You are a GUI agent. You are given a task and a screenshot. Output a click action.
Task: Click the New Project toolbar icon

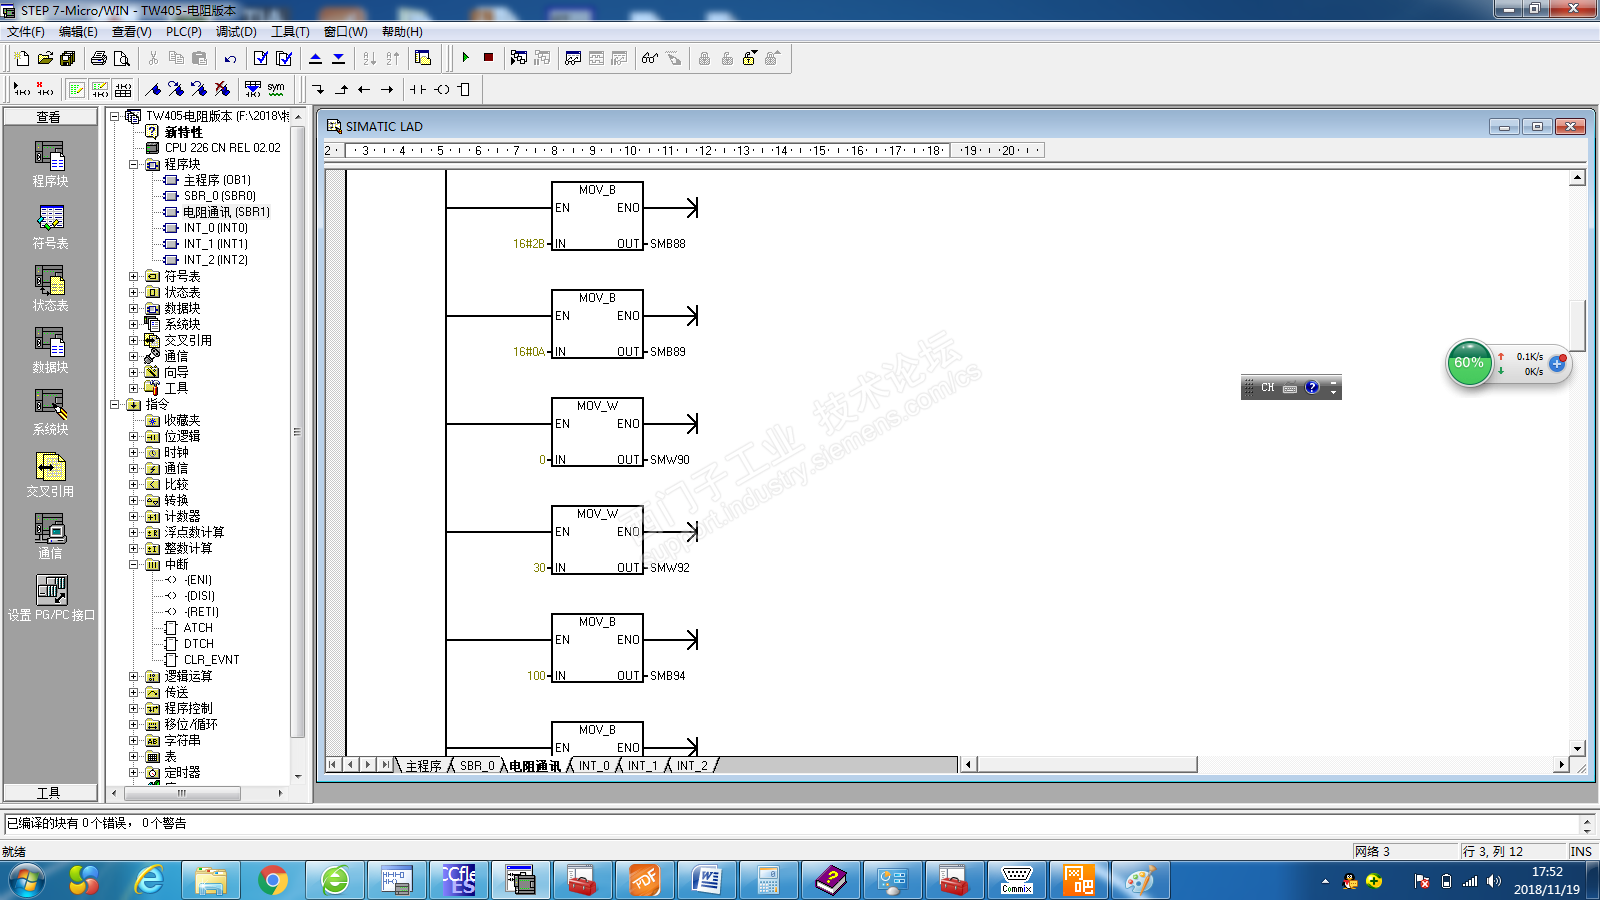22,58
